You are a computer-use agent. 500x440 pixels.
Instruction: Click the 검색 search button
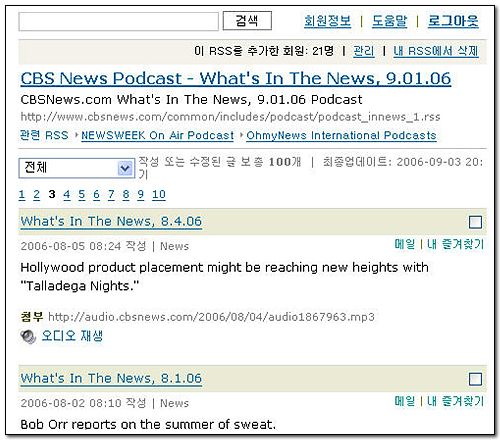(247, 21)
